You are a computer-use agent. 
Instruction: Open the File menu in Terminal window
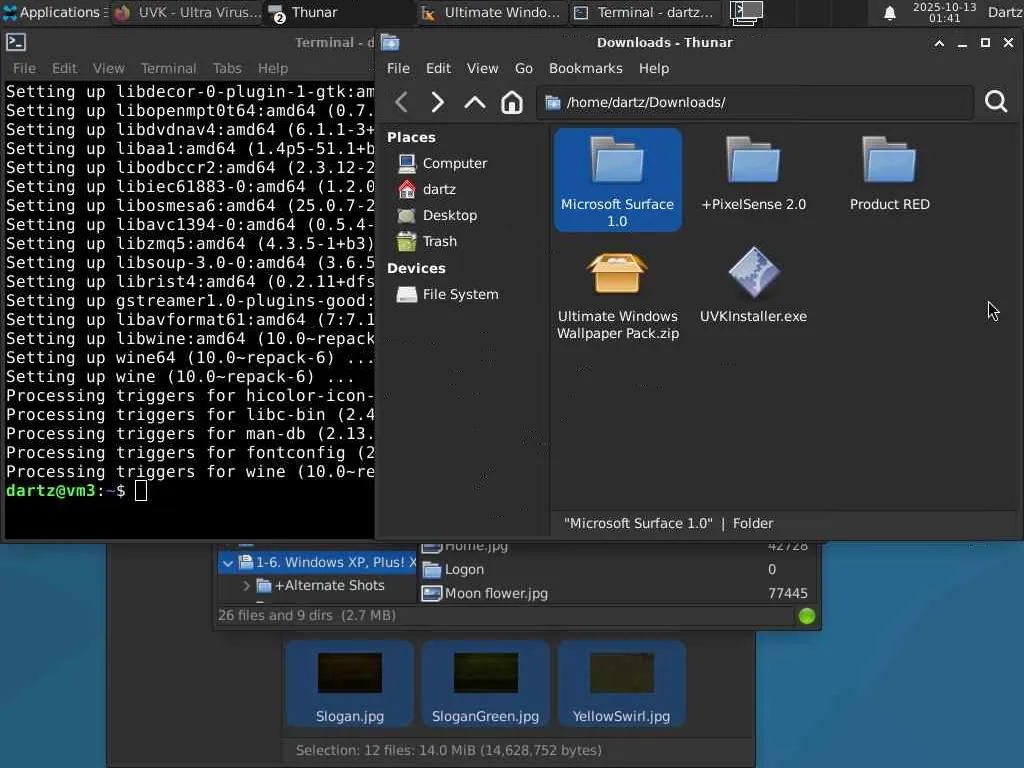point(24,69)
